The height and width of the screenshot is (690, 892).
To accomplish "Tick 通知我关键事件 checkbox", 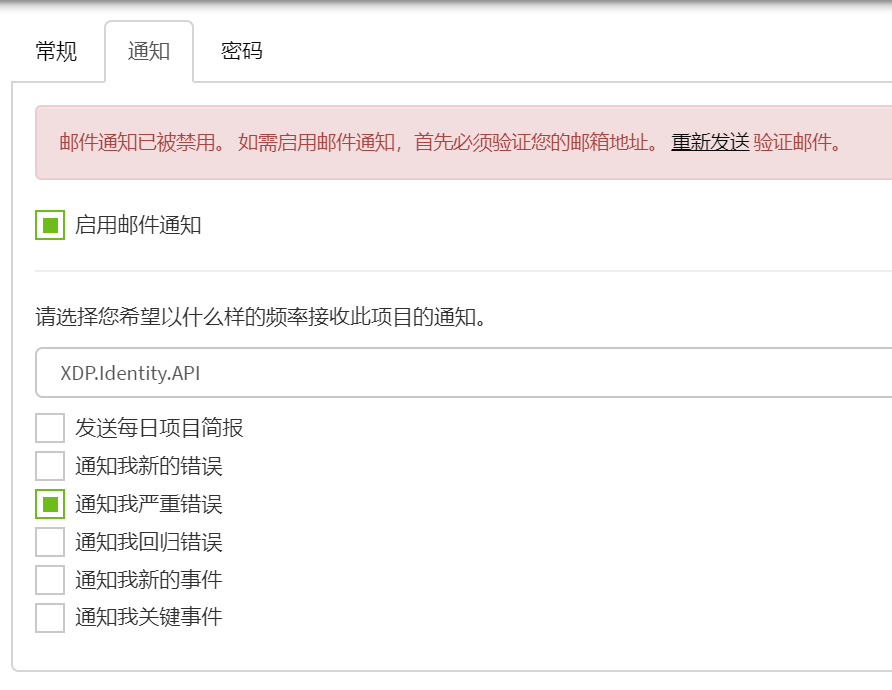I will pyautogui.click(x=50, y=617).
